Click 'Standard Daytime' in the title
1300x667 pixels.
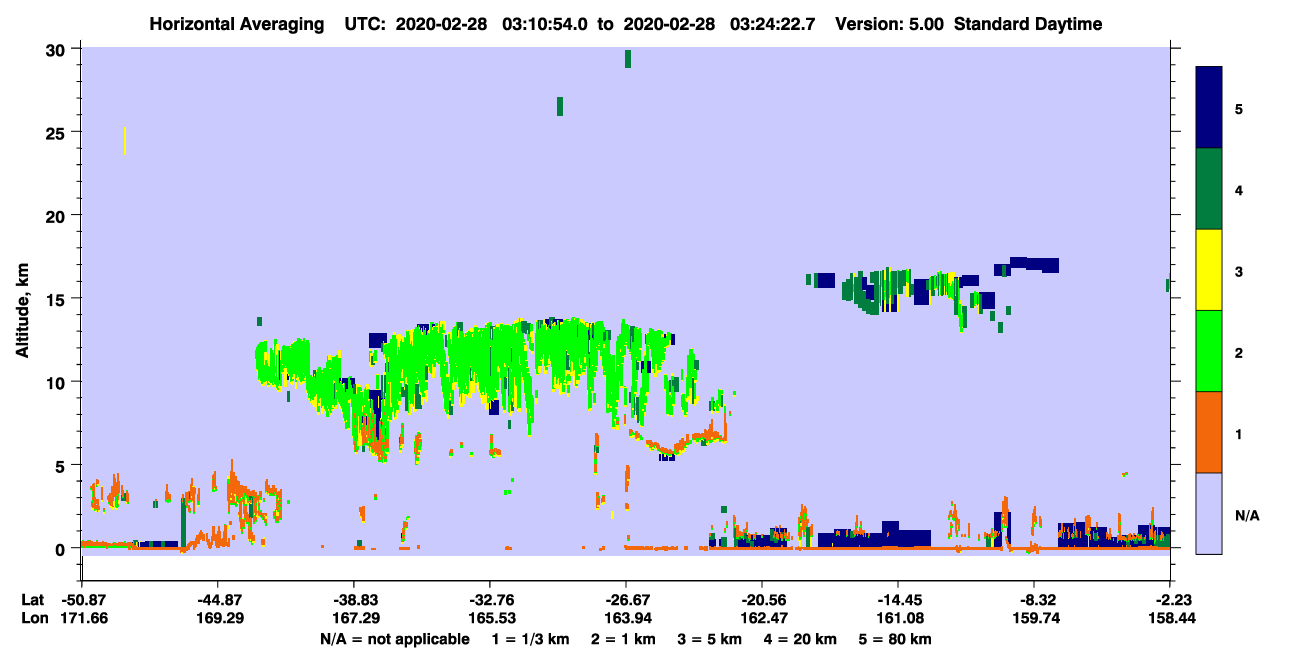(1028, 24)
